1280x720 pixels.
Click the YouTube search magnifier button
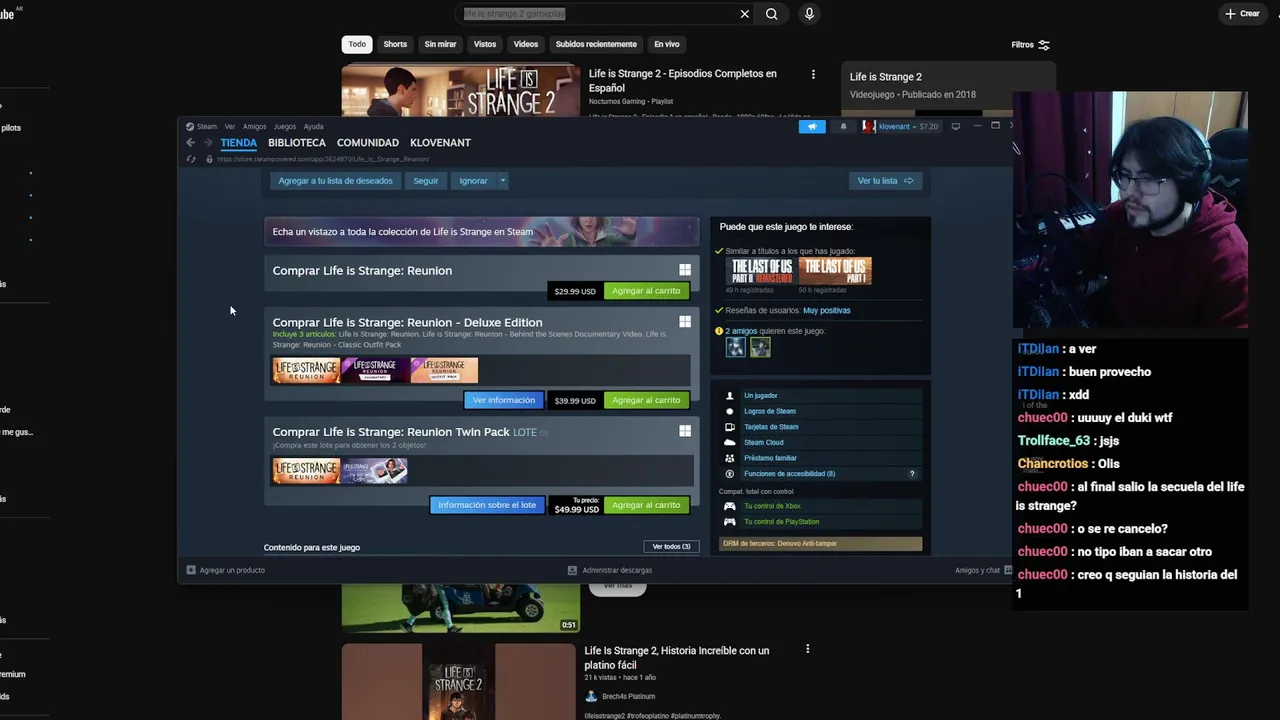772,14
